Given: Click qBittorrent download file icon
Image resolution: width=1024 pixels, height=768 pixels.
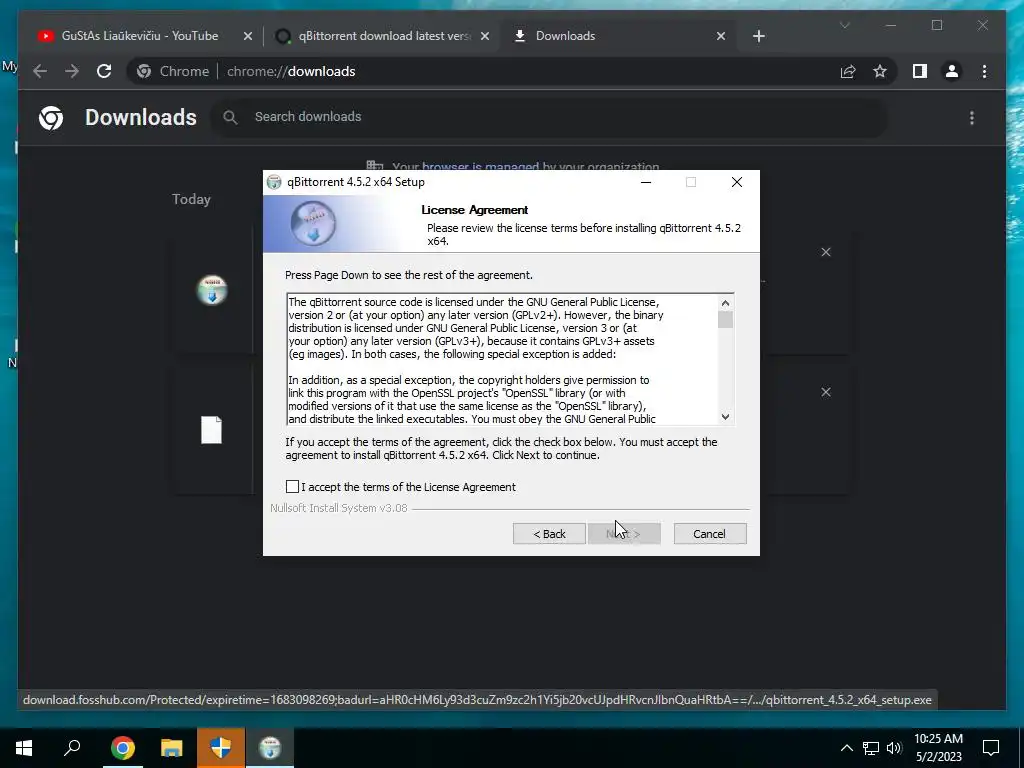Looking at the screenshot, I should click(x=212, y=290).
